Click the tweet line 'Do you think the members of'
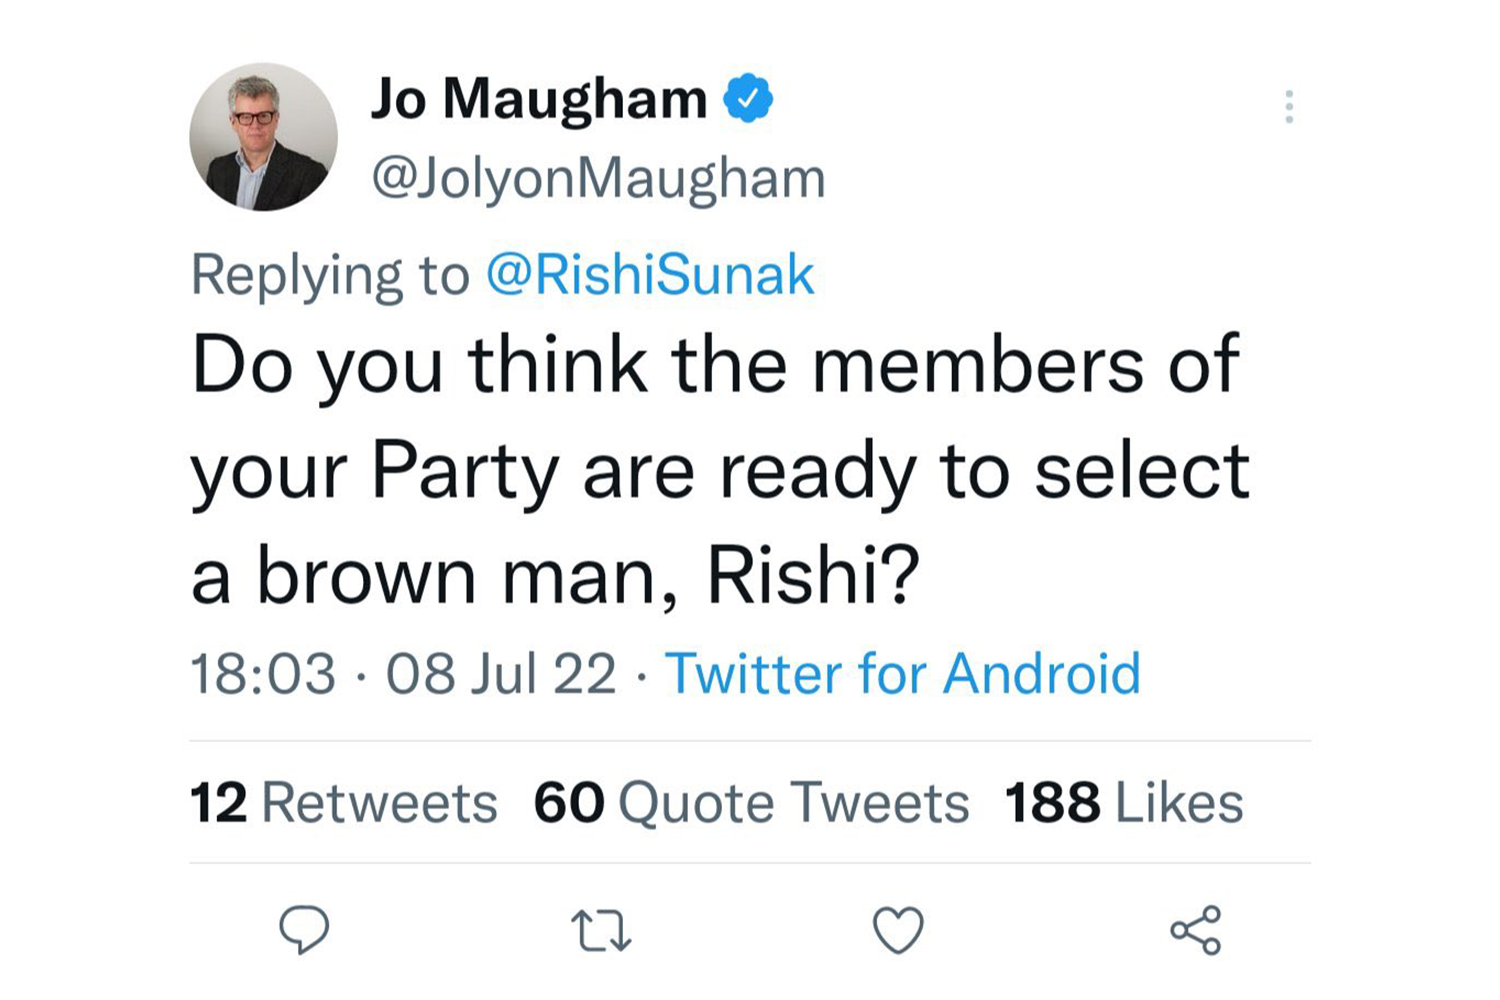Viewport: 1500px width, 1000px height. [715, 365]
